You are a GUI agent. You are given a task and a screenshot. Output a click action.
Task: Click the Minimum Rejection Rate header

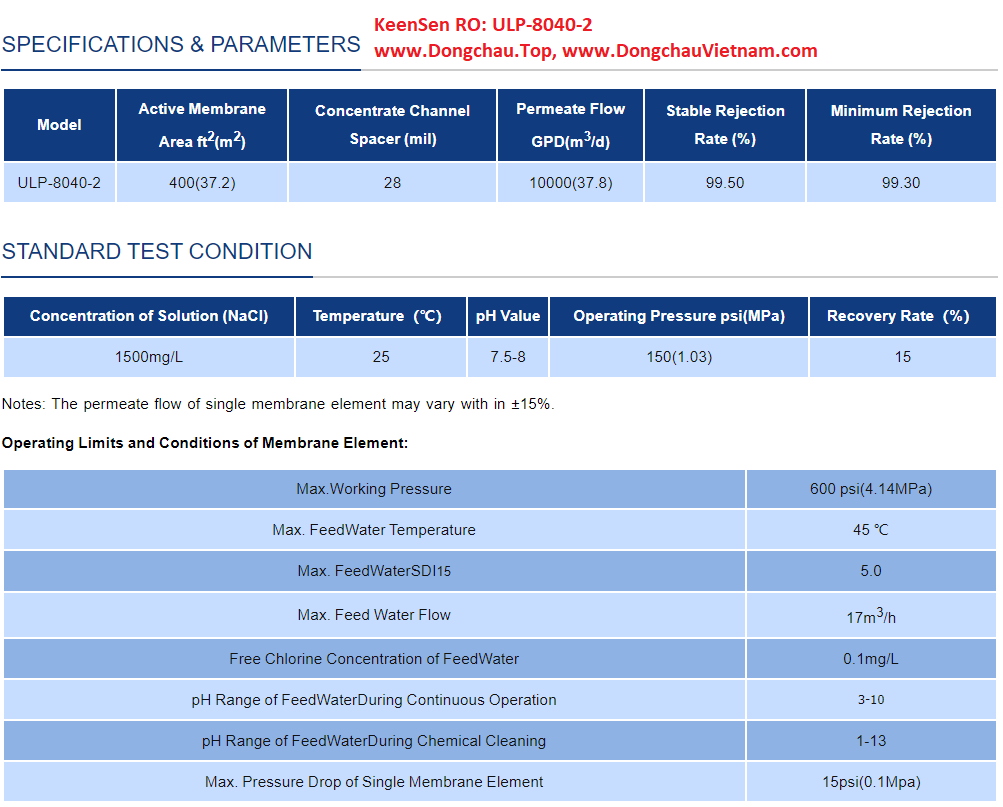900,125
